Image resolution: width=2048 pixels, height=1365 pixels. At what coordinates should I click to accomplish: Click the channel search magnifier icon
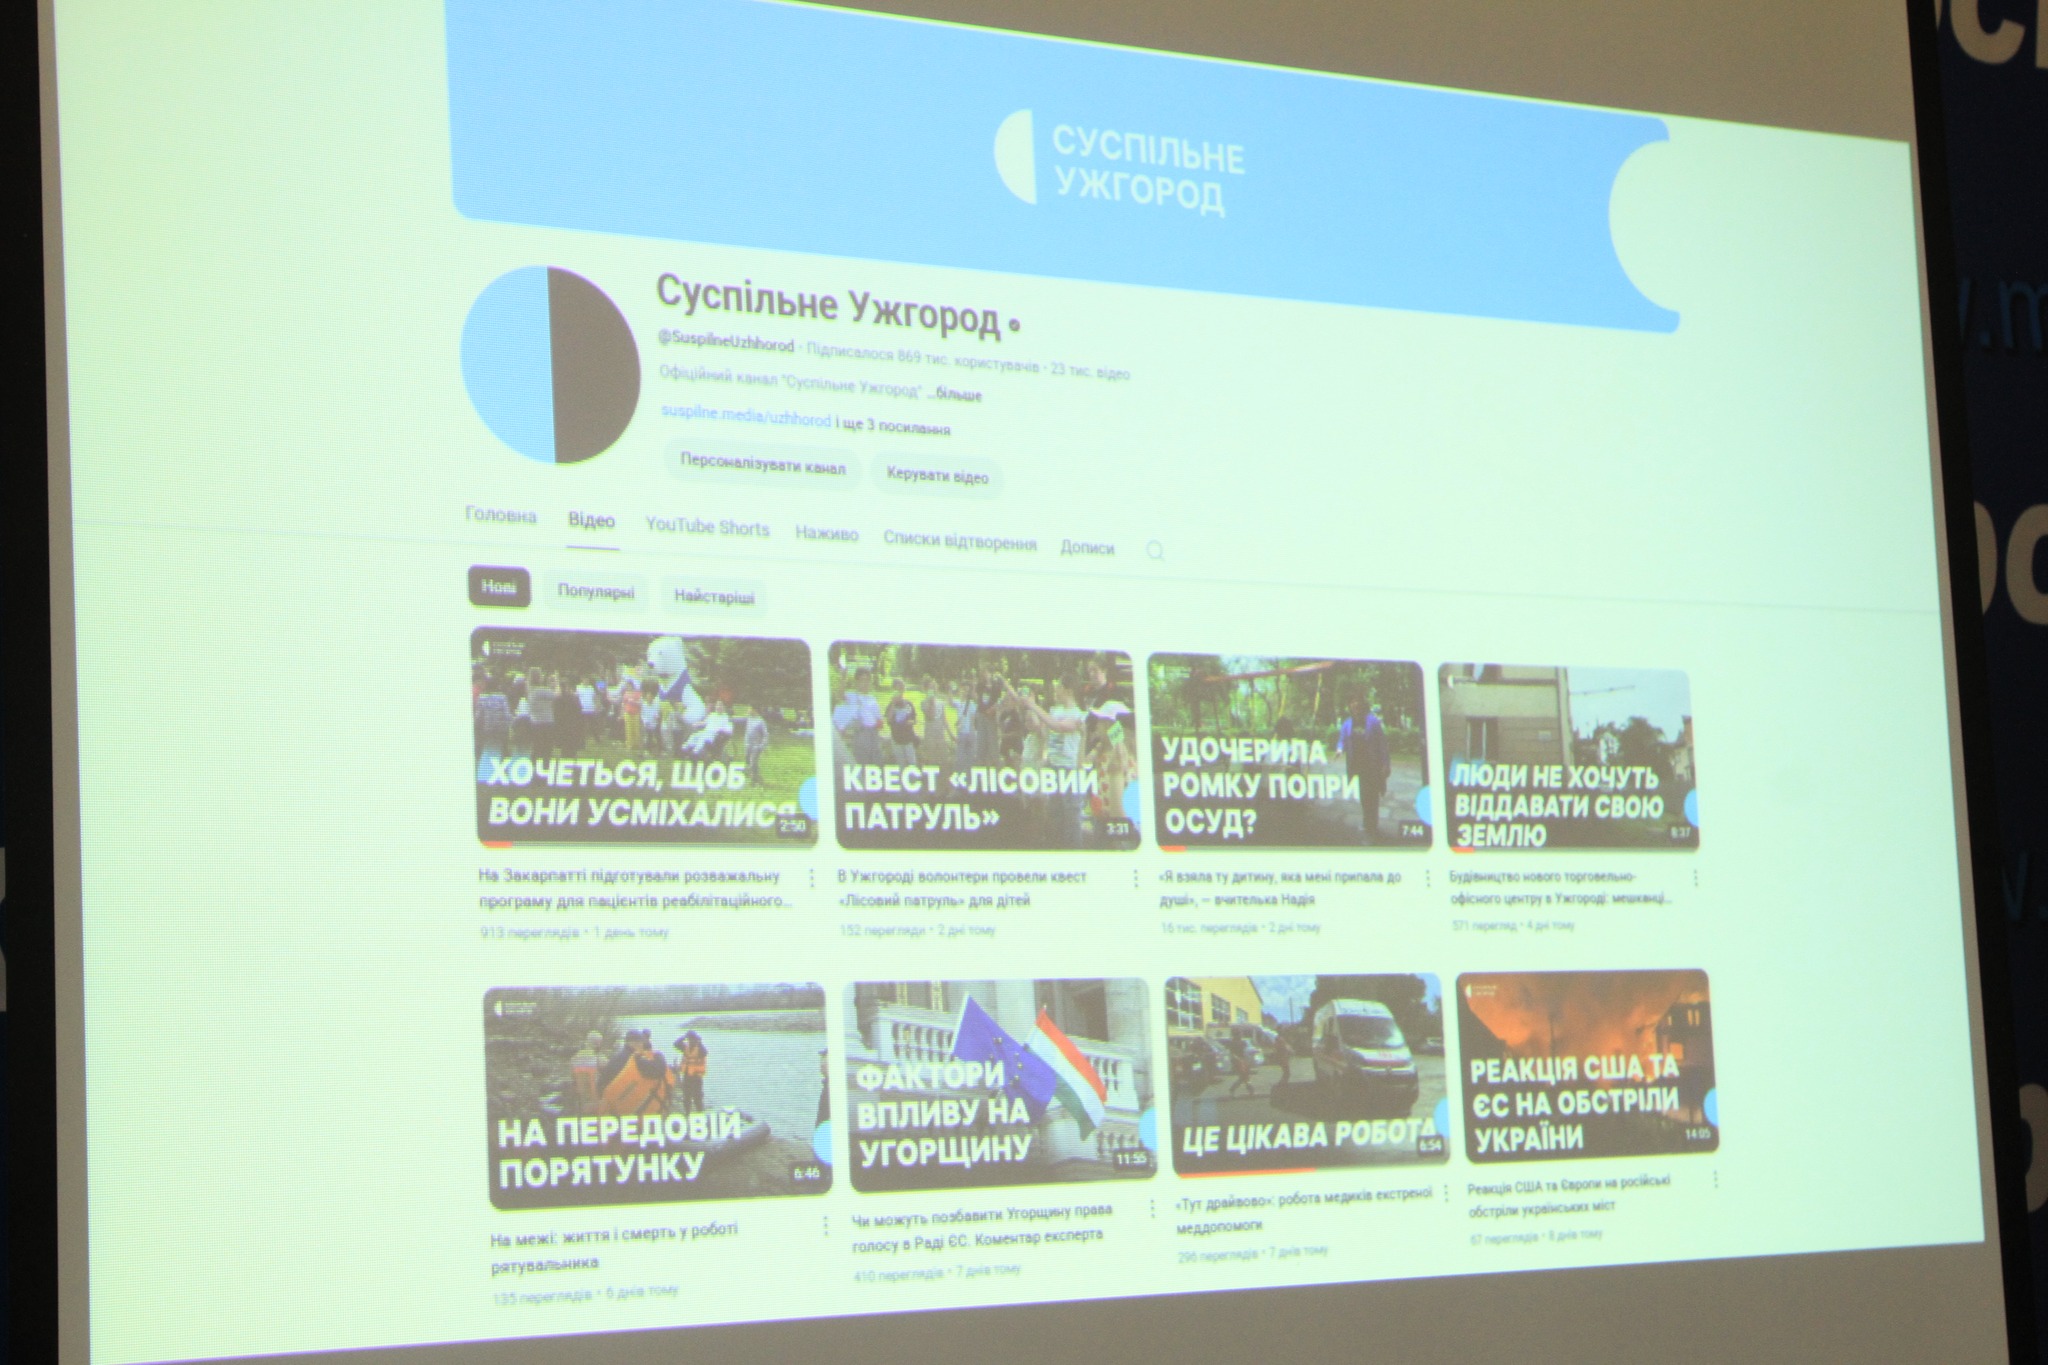click(x=1155, y=551)
